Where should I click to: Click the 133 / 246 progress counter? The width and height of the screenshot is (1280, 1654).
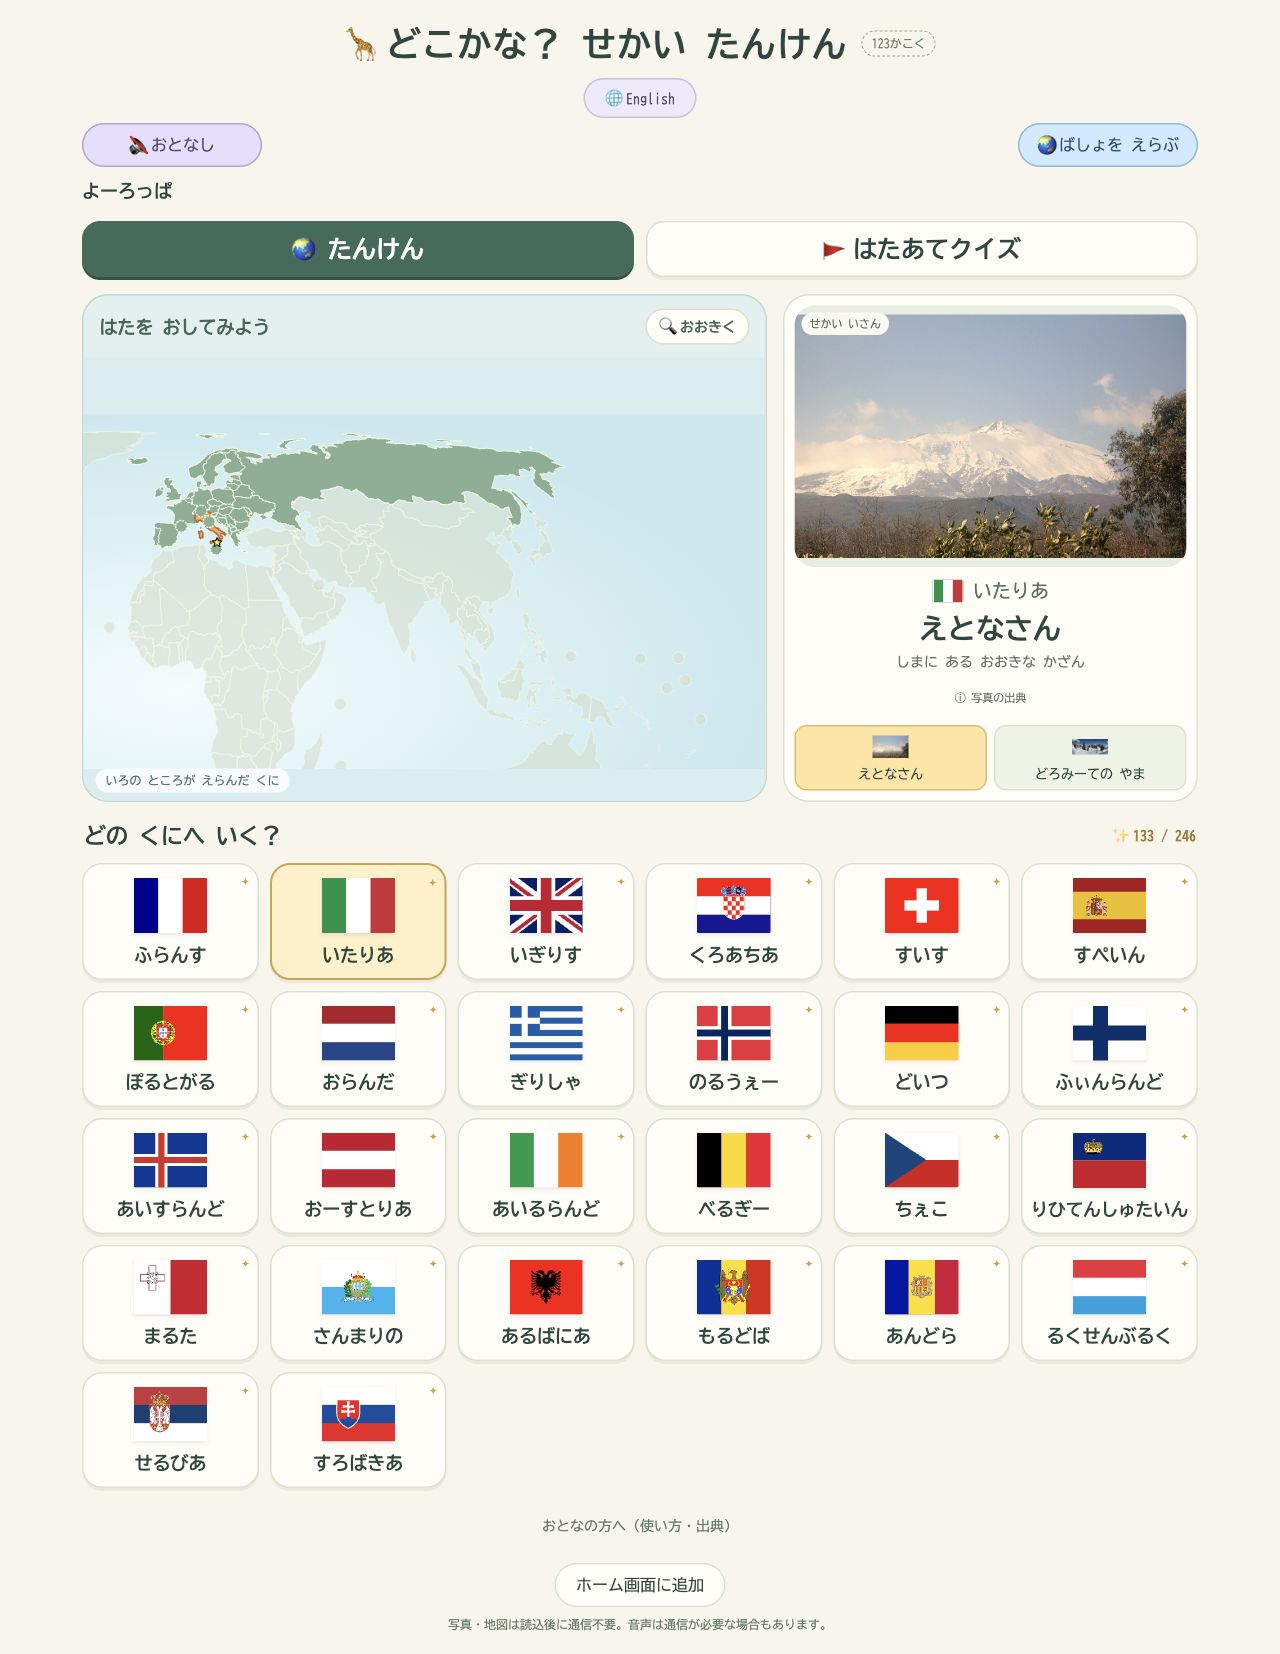1154,836
